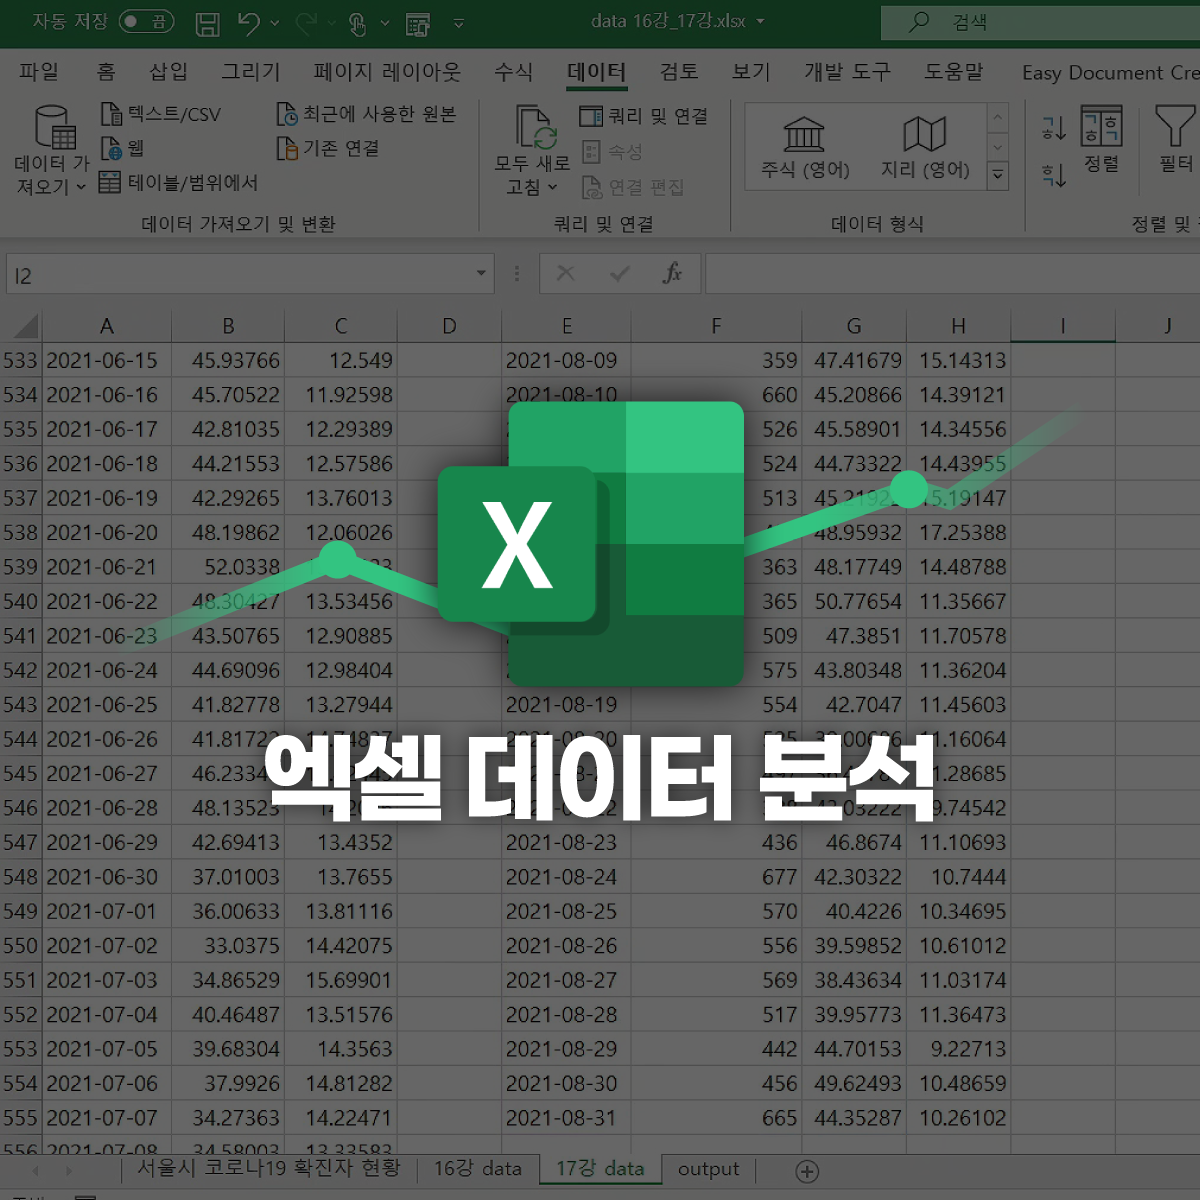Click the Save disk icon
1200x1200 pixels.
pyautogui.click(x=207, y=23)
